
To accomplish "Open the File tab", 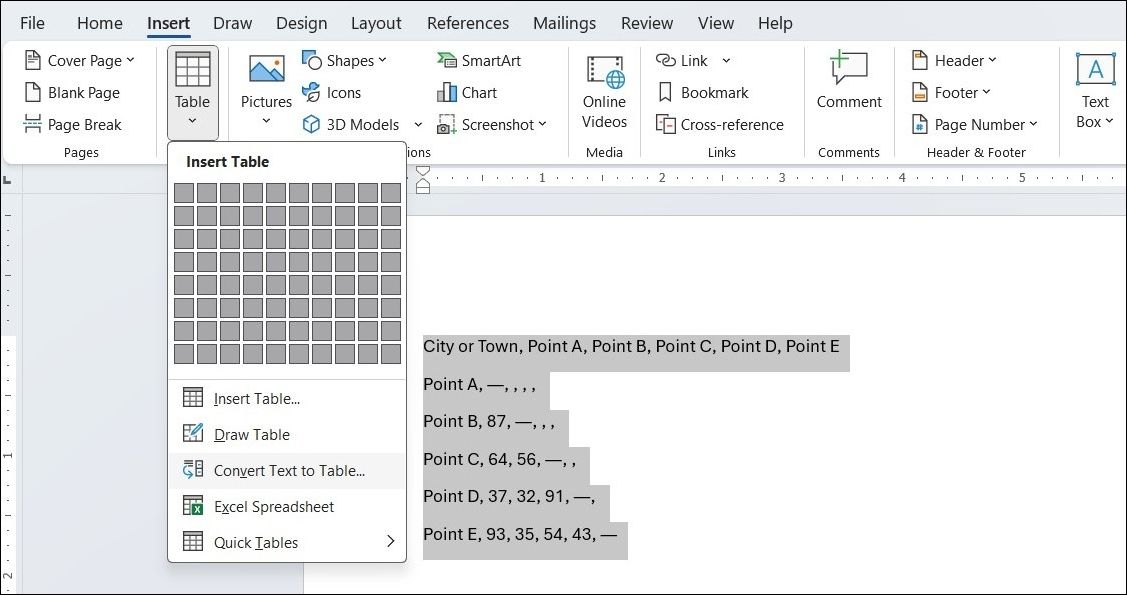I will coord(32,23).
